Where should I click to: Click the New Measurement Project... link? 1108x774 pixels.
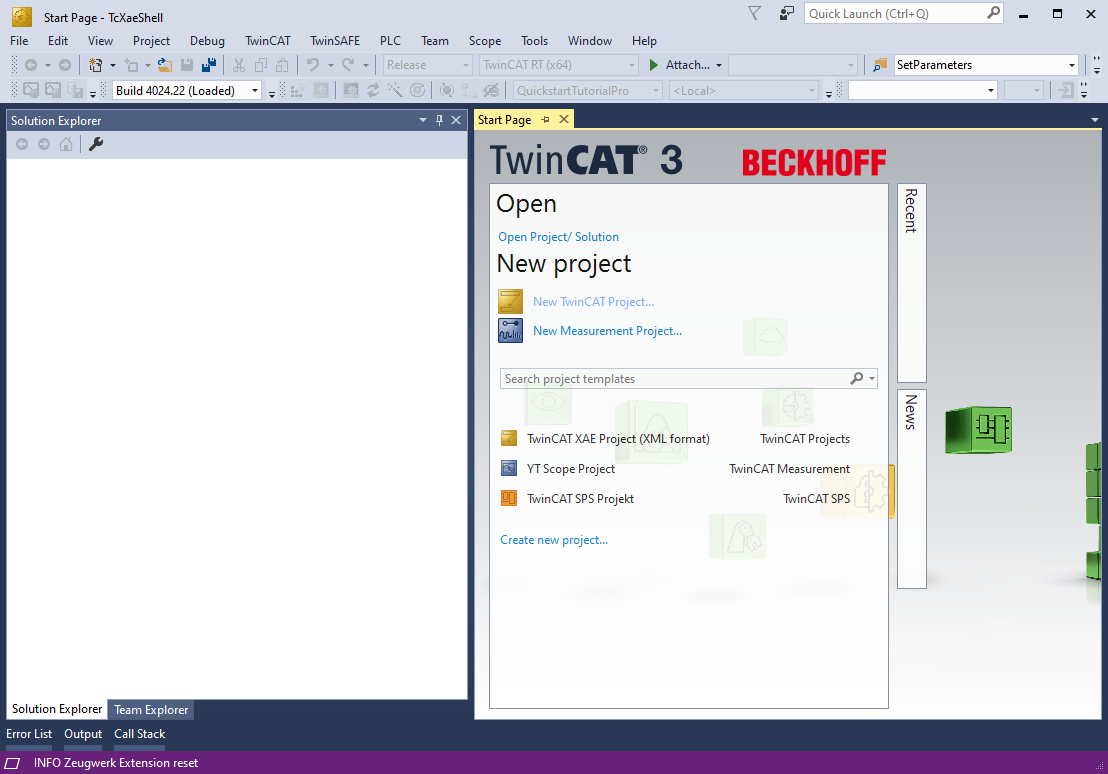coord(608,331)
